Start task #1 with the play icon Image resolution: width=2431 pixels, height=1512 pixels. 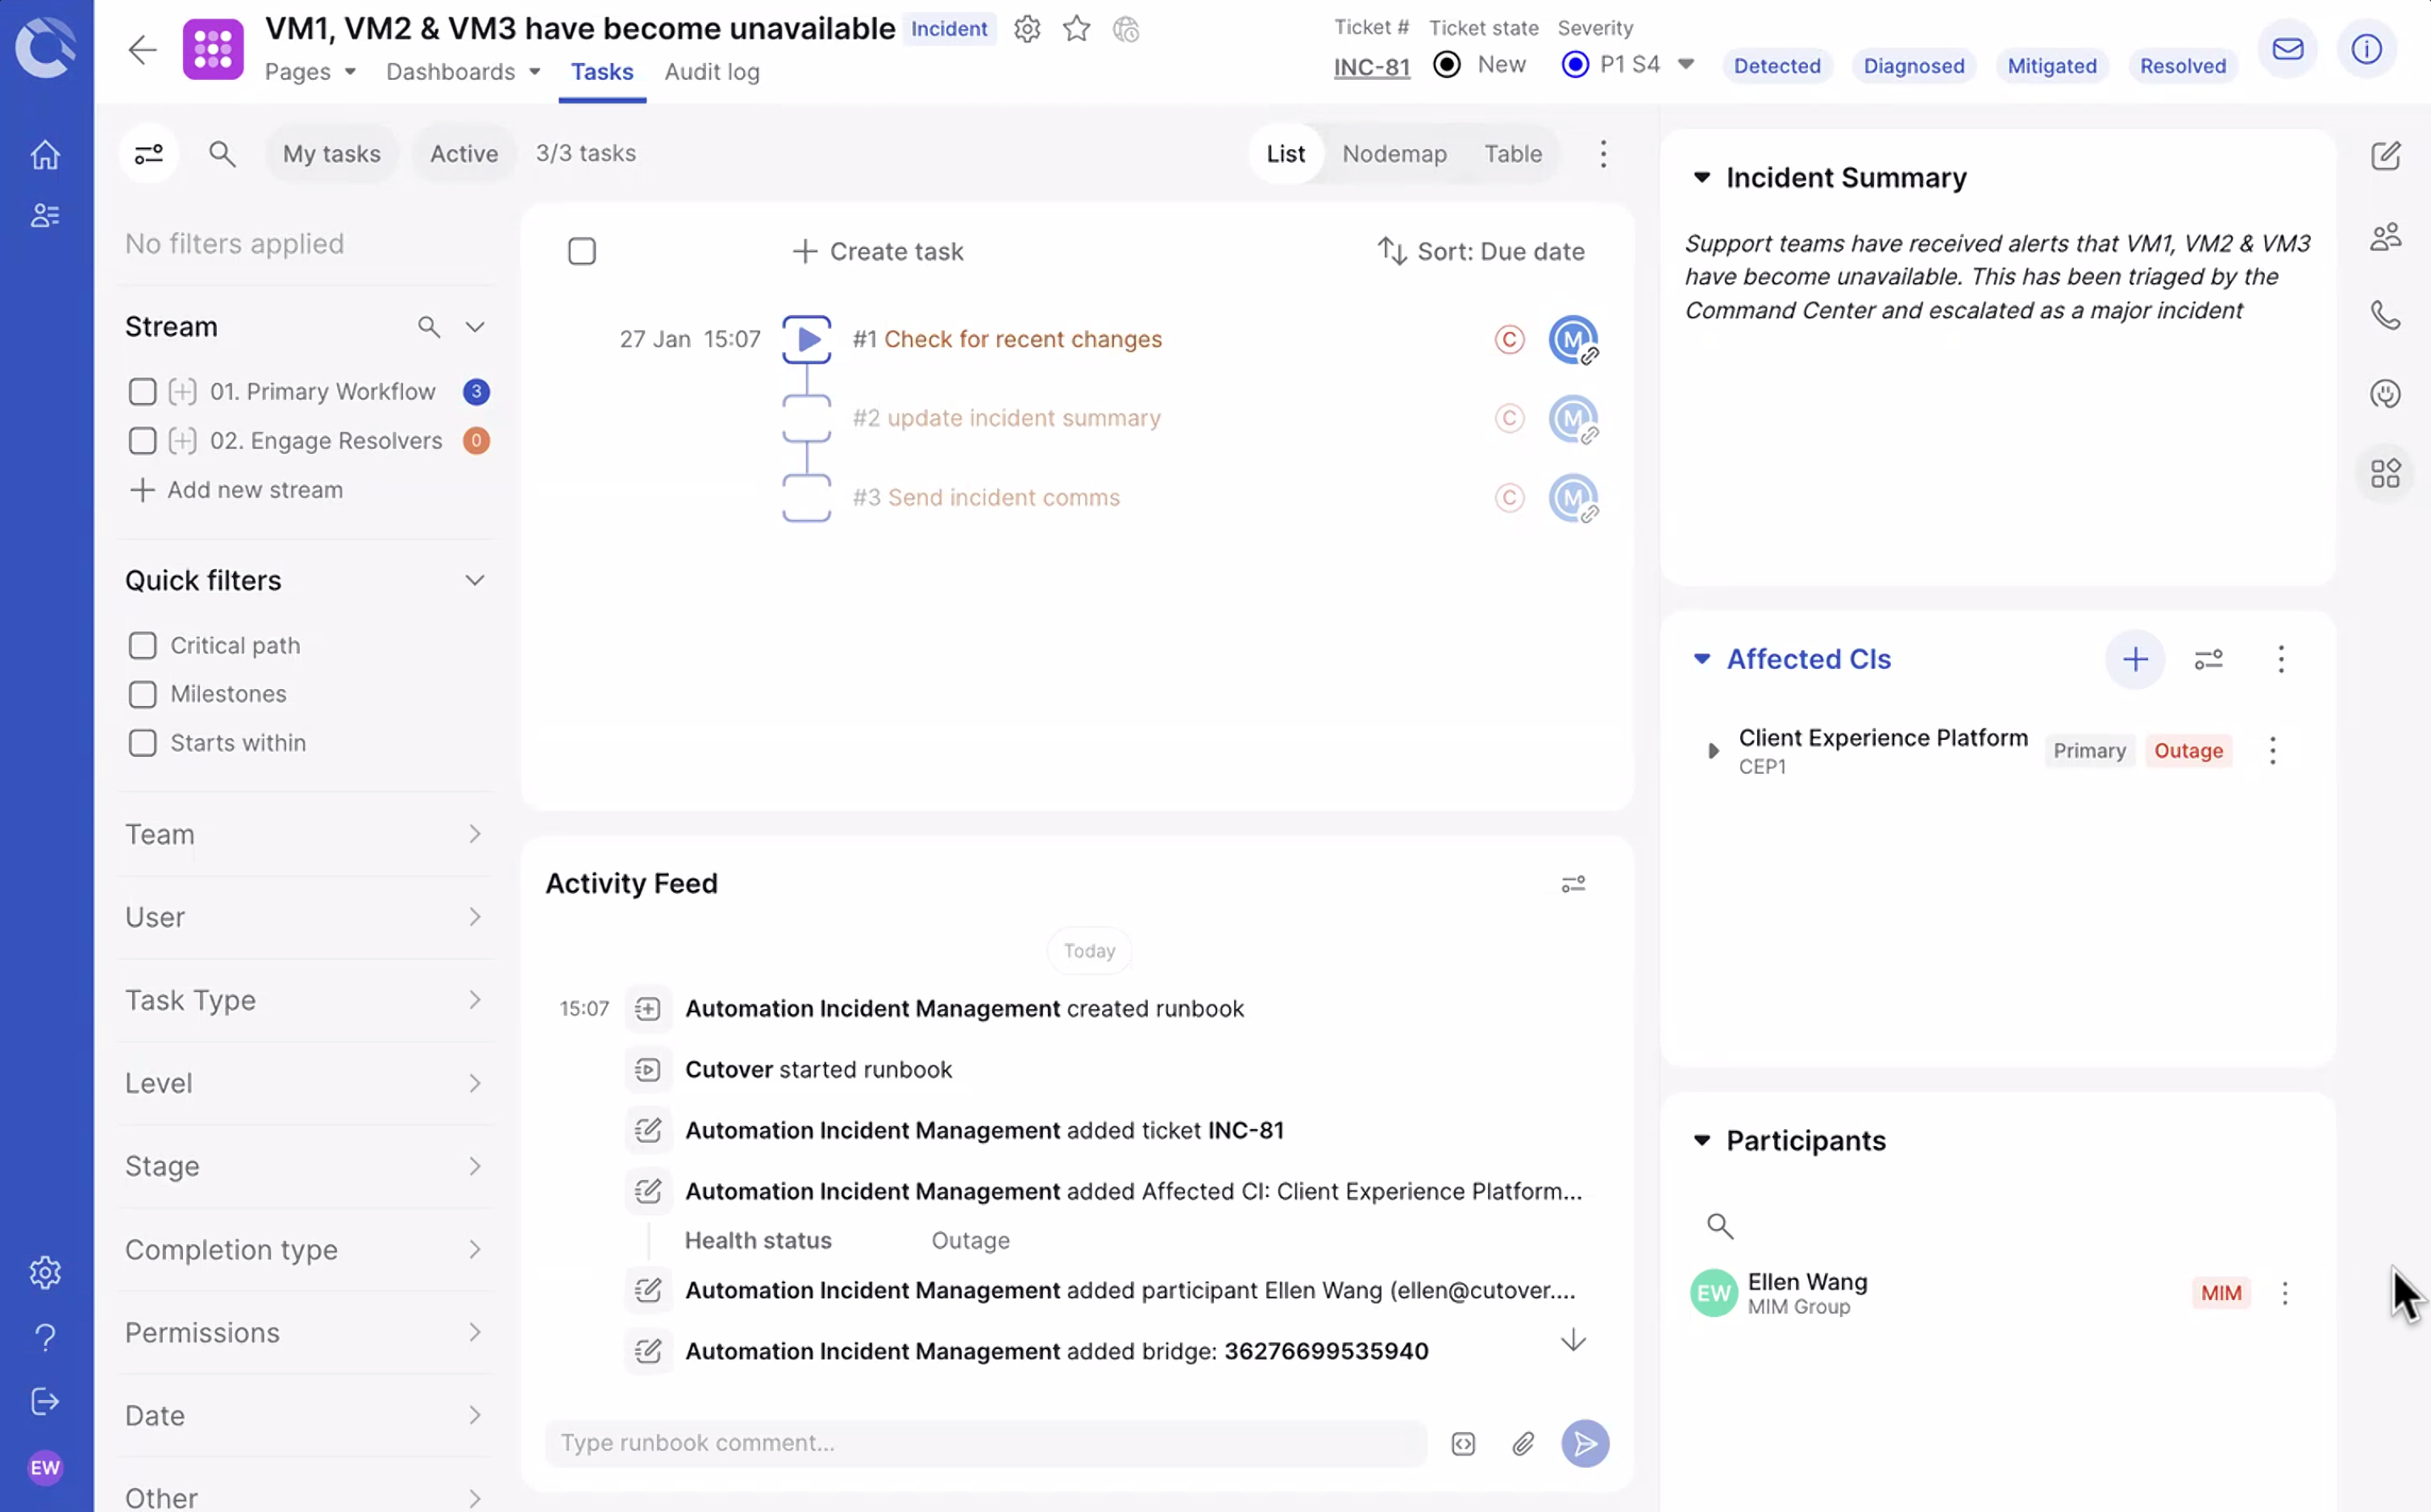[806, 339]
